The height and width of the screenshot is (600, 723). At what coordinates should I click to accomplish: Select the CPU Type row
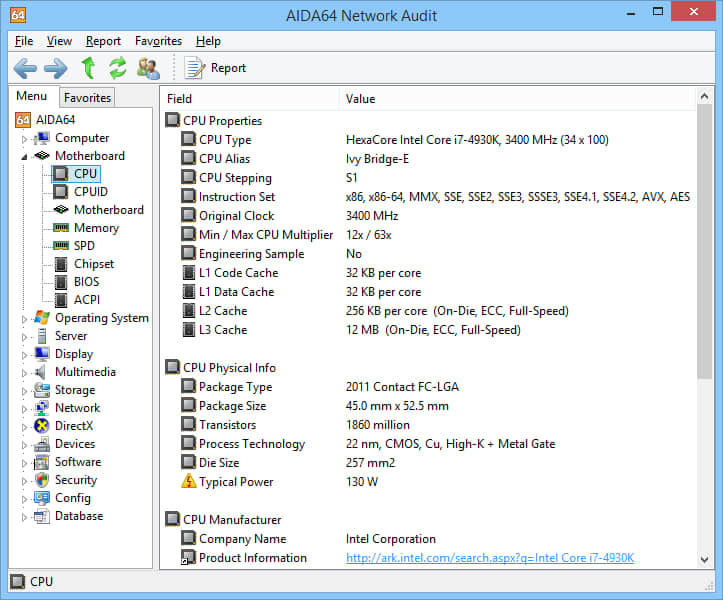click(429, 139)
